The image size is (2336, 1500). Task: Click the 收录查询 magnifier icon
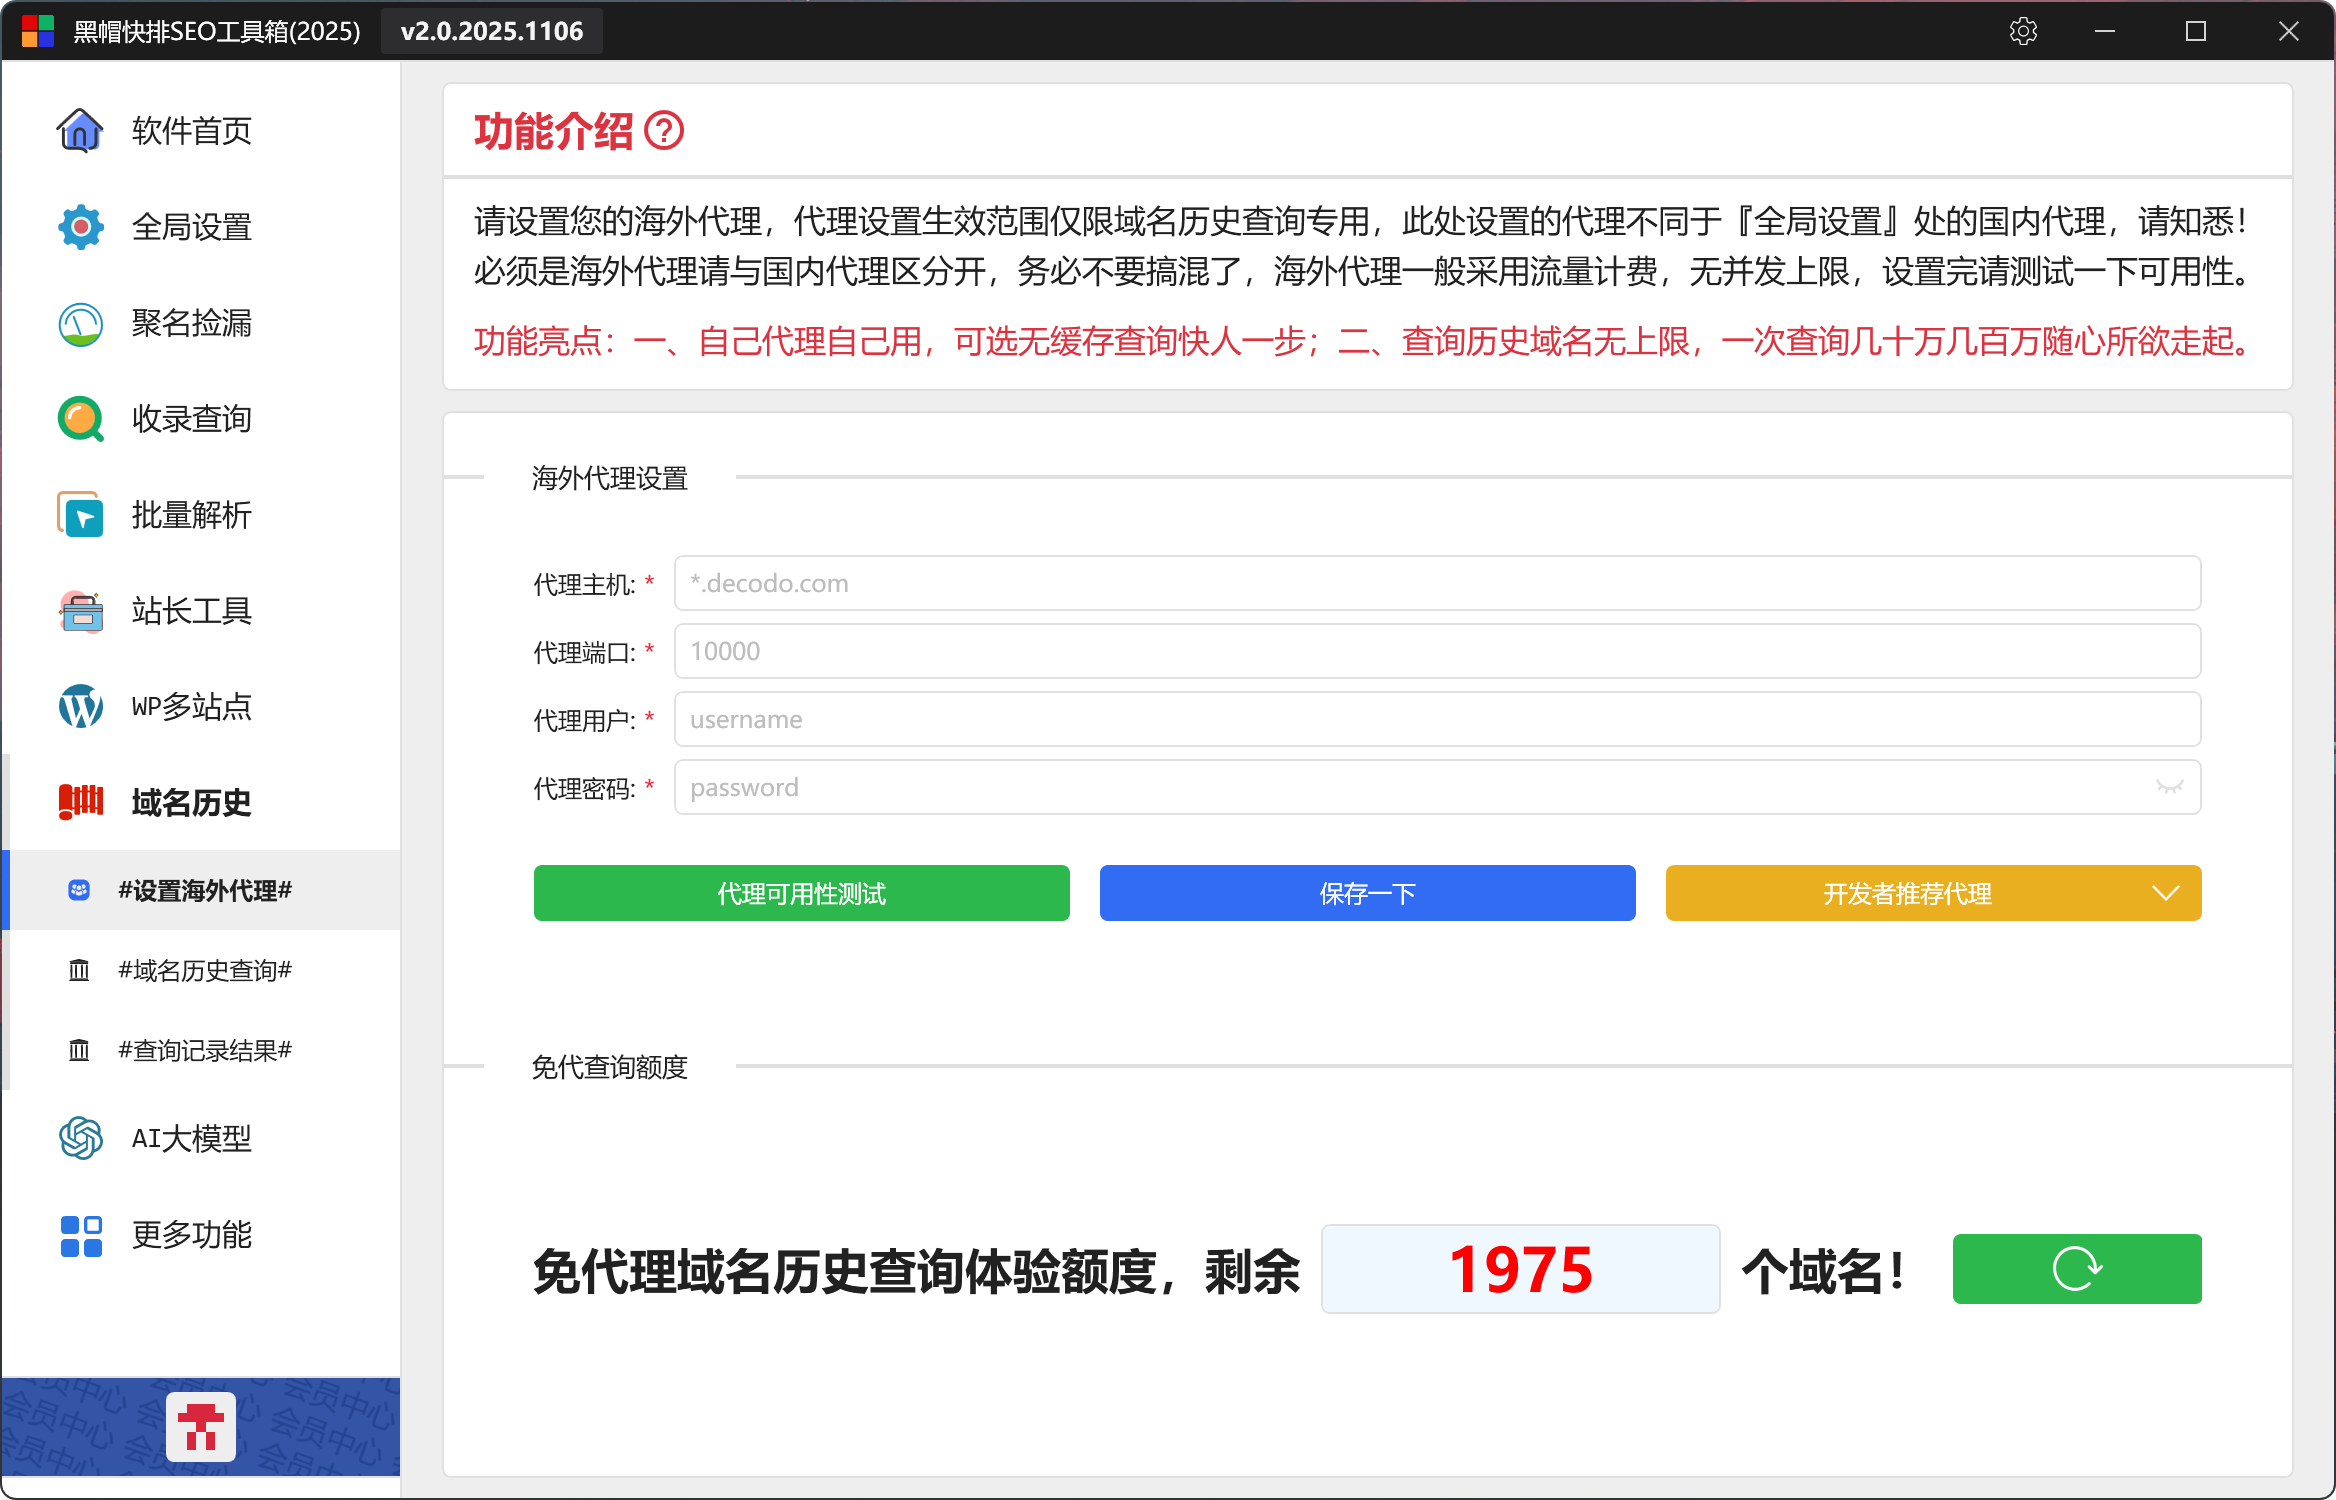click(80, 419)
